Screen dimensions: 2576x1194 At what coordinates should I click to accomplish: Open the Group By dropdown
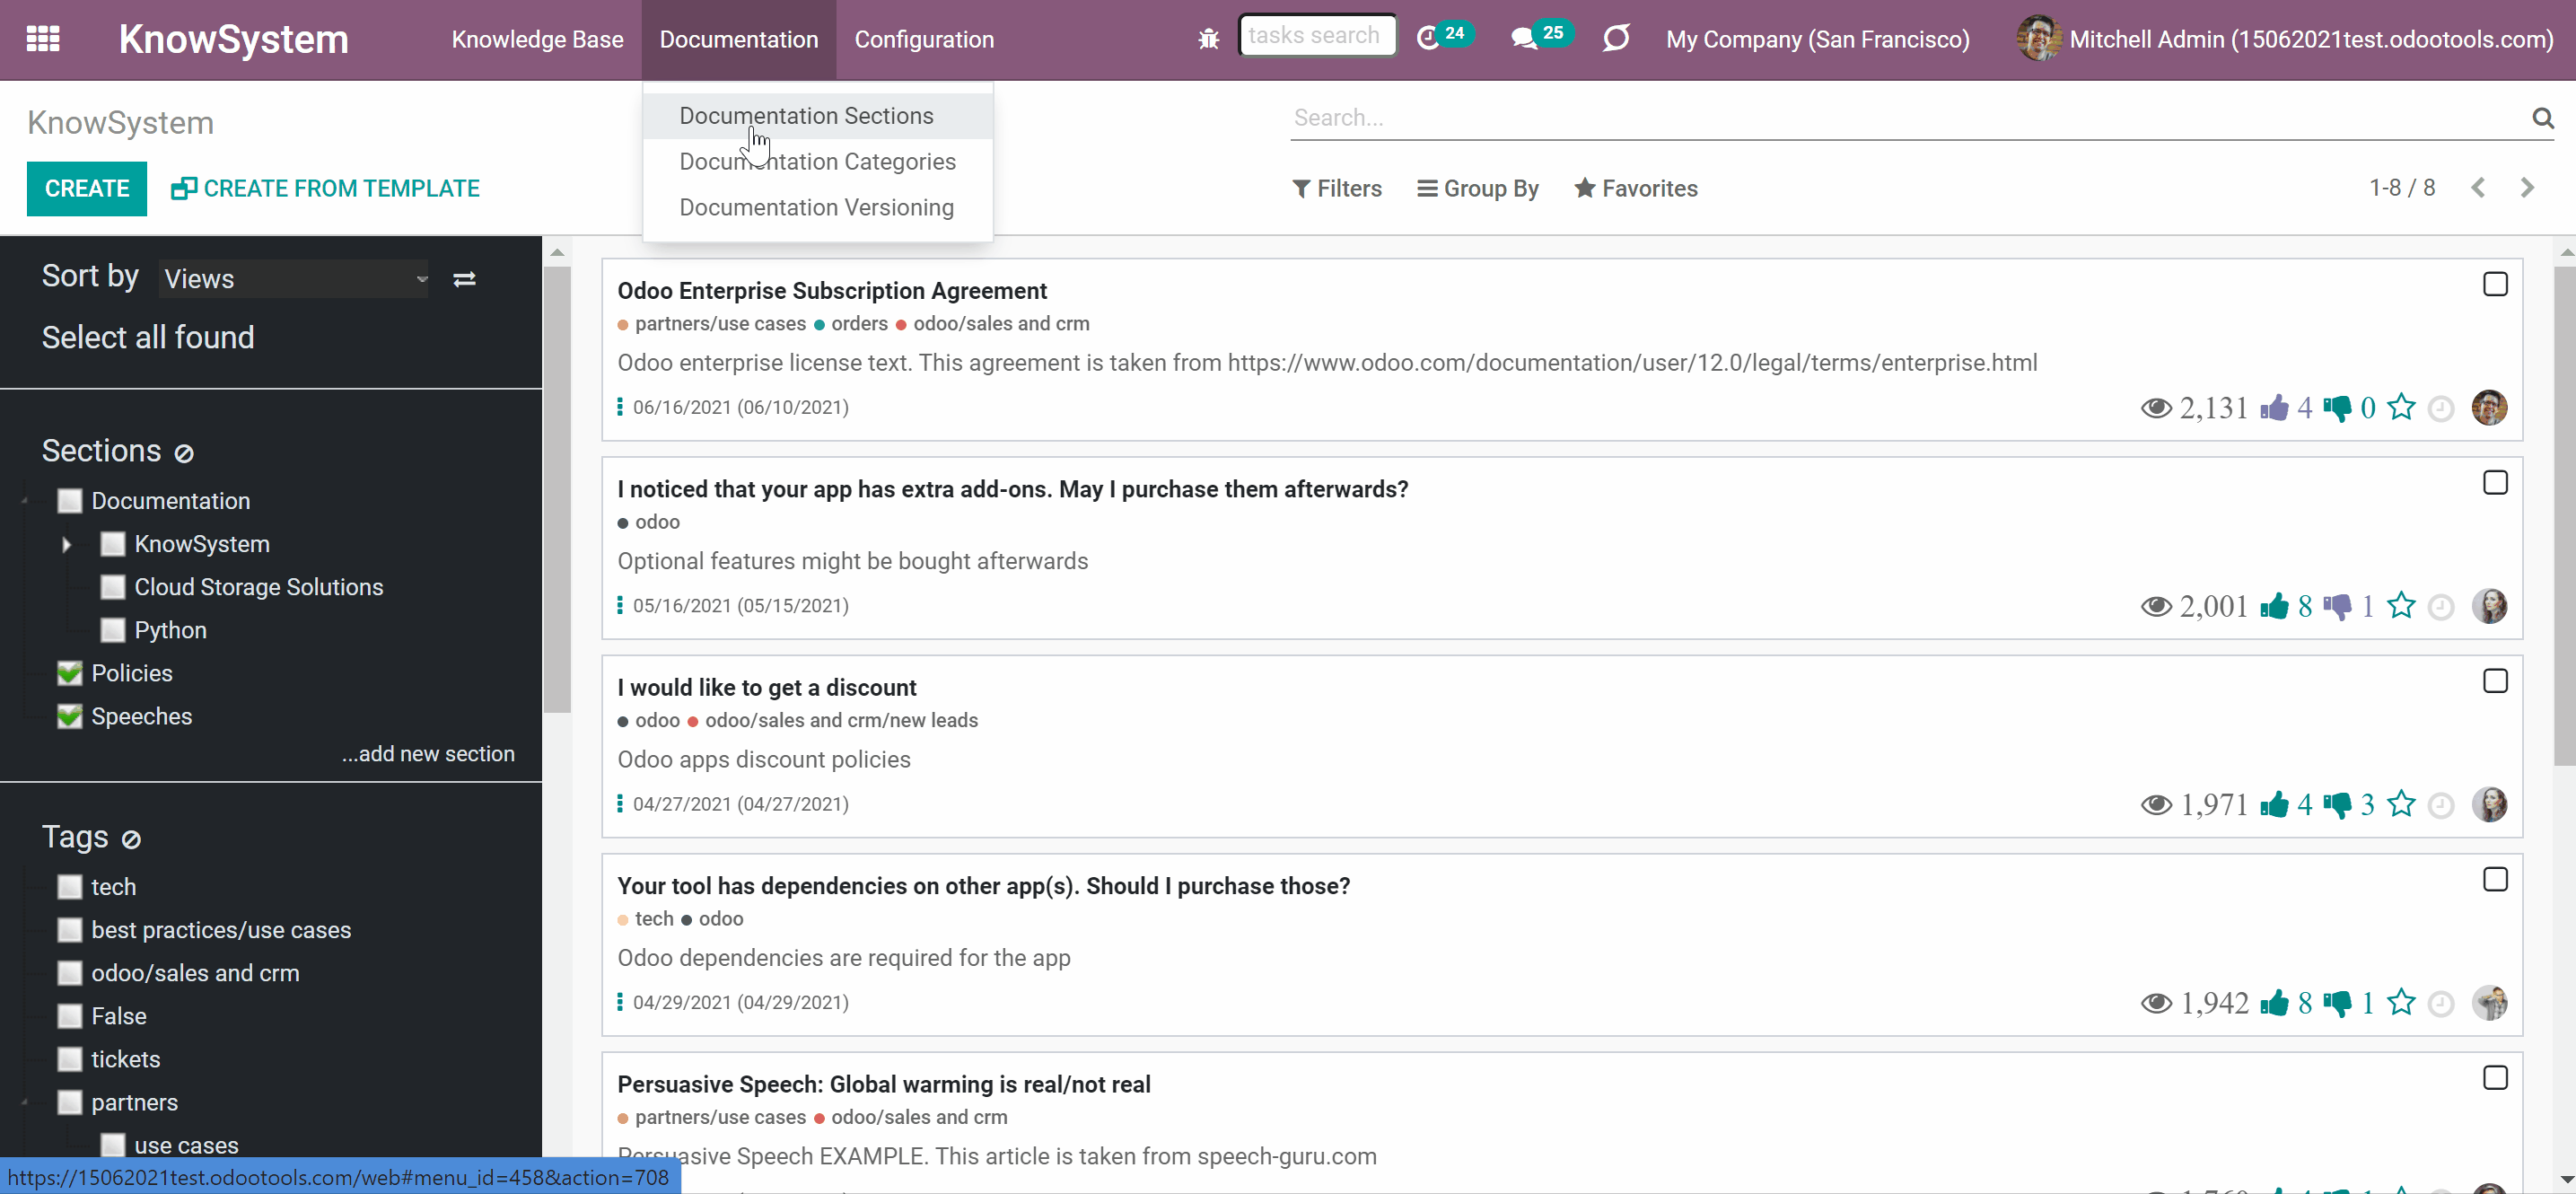pyautogui.click(x=1478, y=188)
